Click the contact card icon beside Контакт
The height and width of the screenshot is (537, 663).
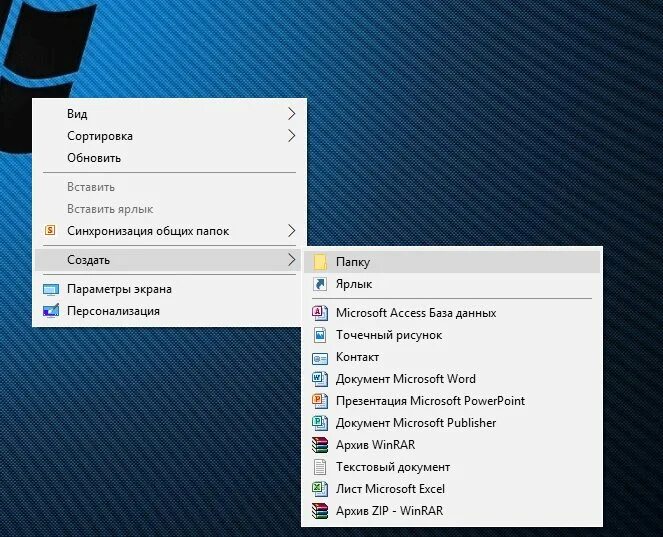[320, 358]
